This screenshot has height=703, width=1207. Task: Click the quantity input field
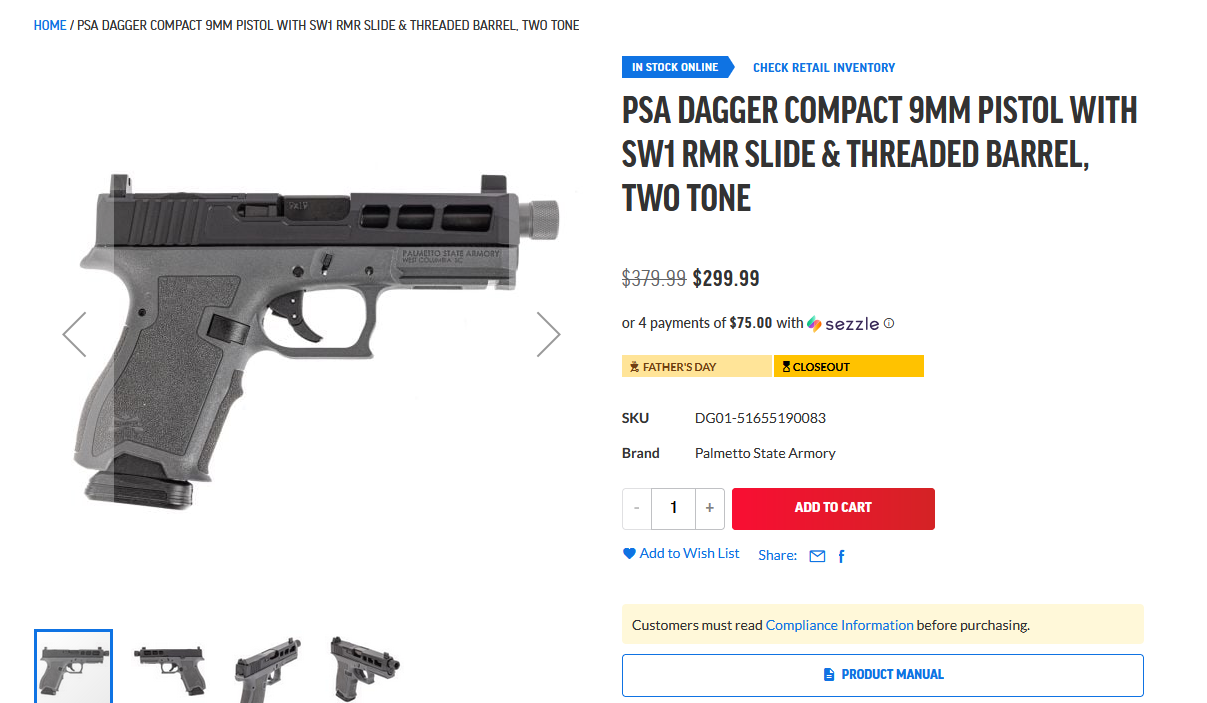[x=673, y=508]
